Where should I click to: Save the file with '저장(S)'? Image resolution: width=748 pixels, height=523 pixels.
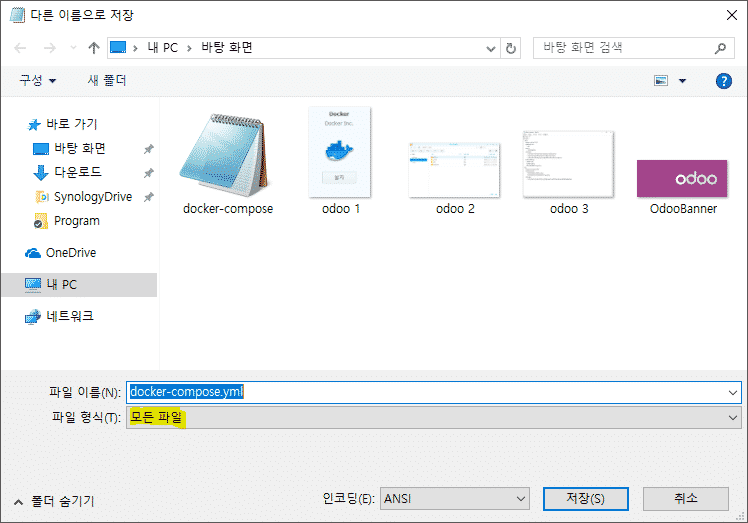[585, 499]
